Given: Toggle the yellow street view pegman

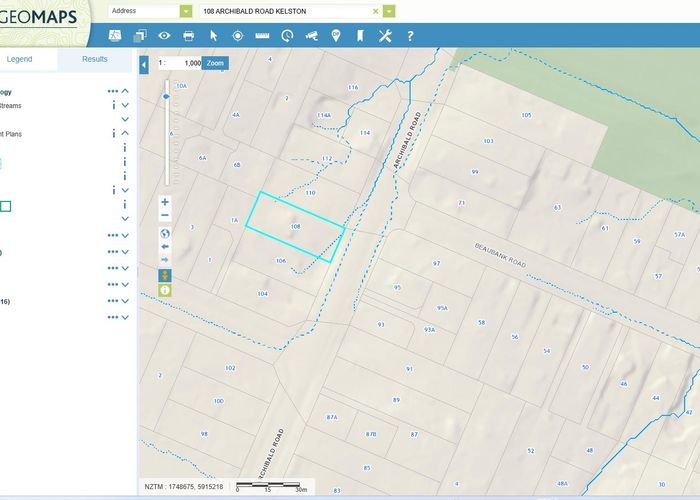Looking at the screenshot, I should tap(165, 275).
